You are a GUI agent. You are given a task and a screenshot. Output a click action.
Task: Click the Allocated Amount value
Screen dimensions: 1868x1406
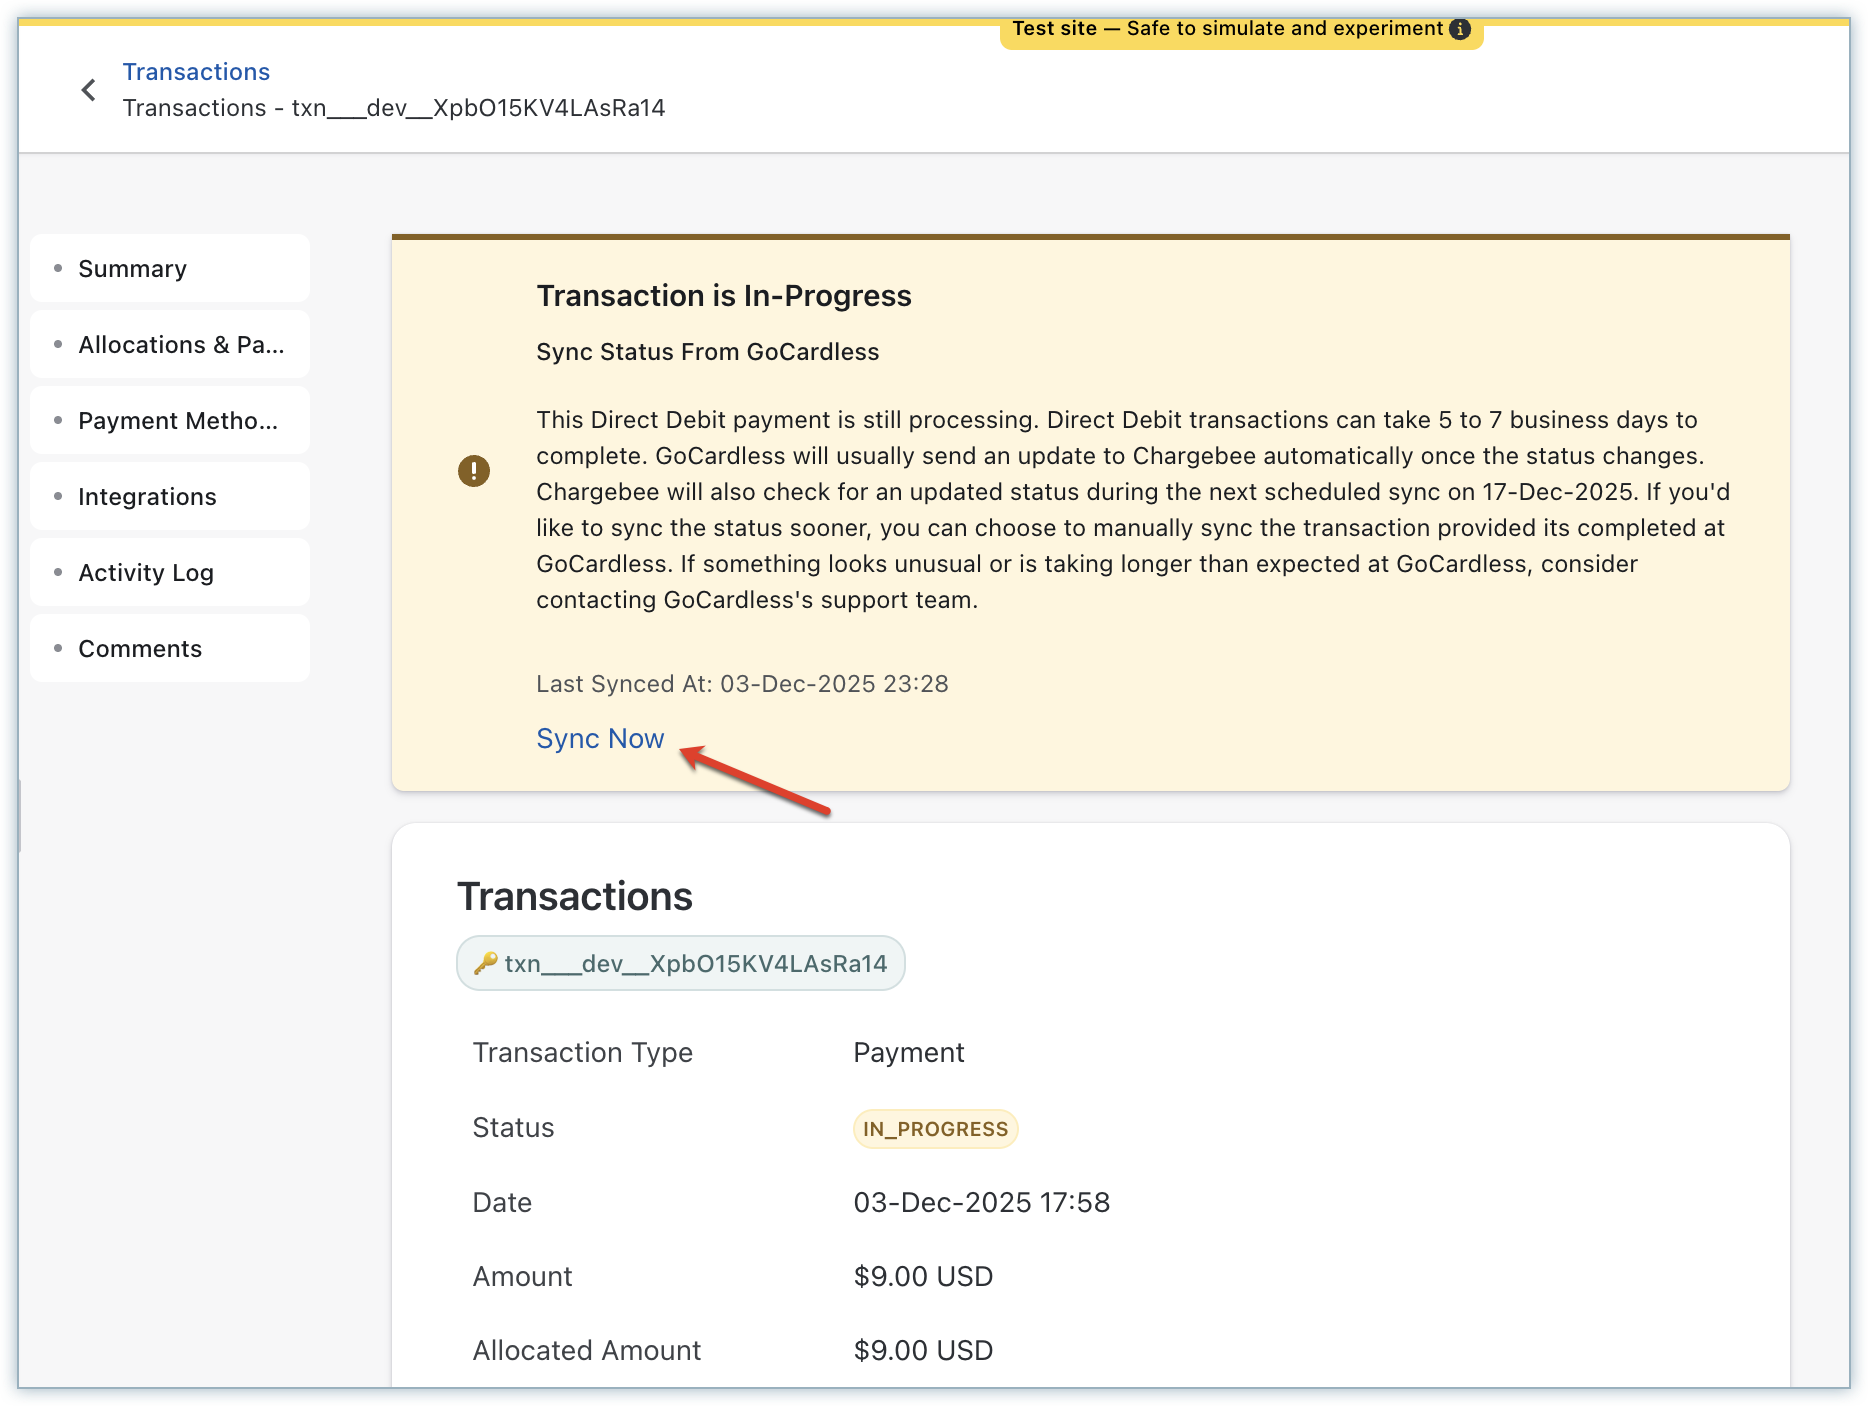pyautogui.click(x=923, y=1350)
